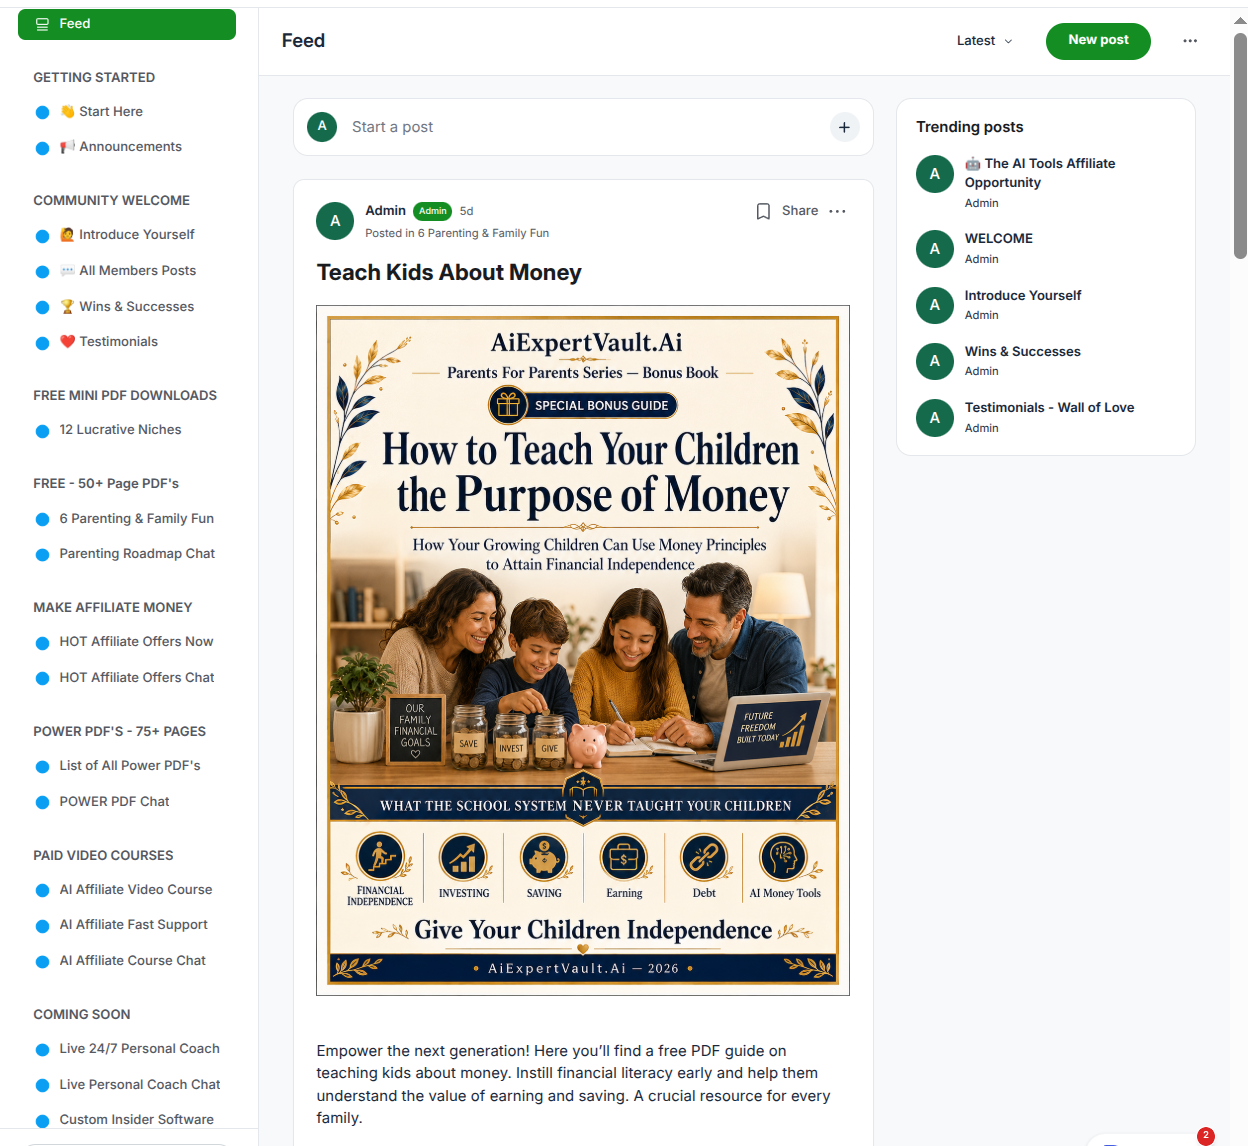Open trending post Testimonials - Wall of Love
Image resolution: width=1248 pixels, height=1146 pixels.
coord(1049,408)
